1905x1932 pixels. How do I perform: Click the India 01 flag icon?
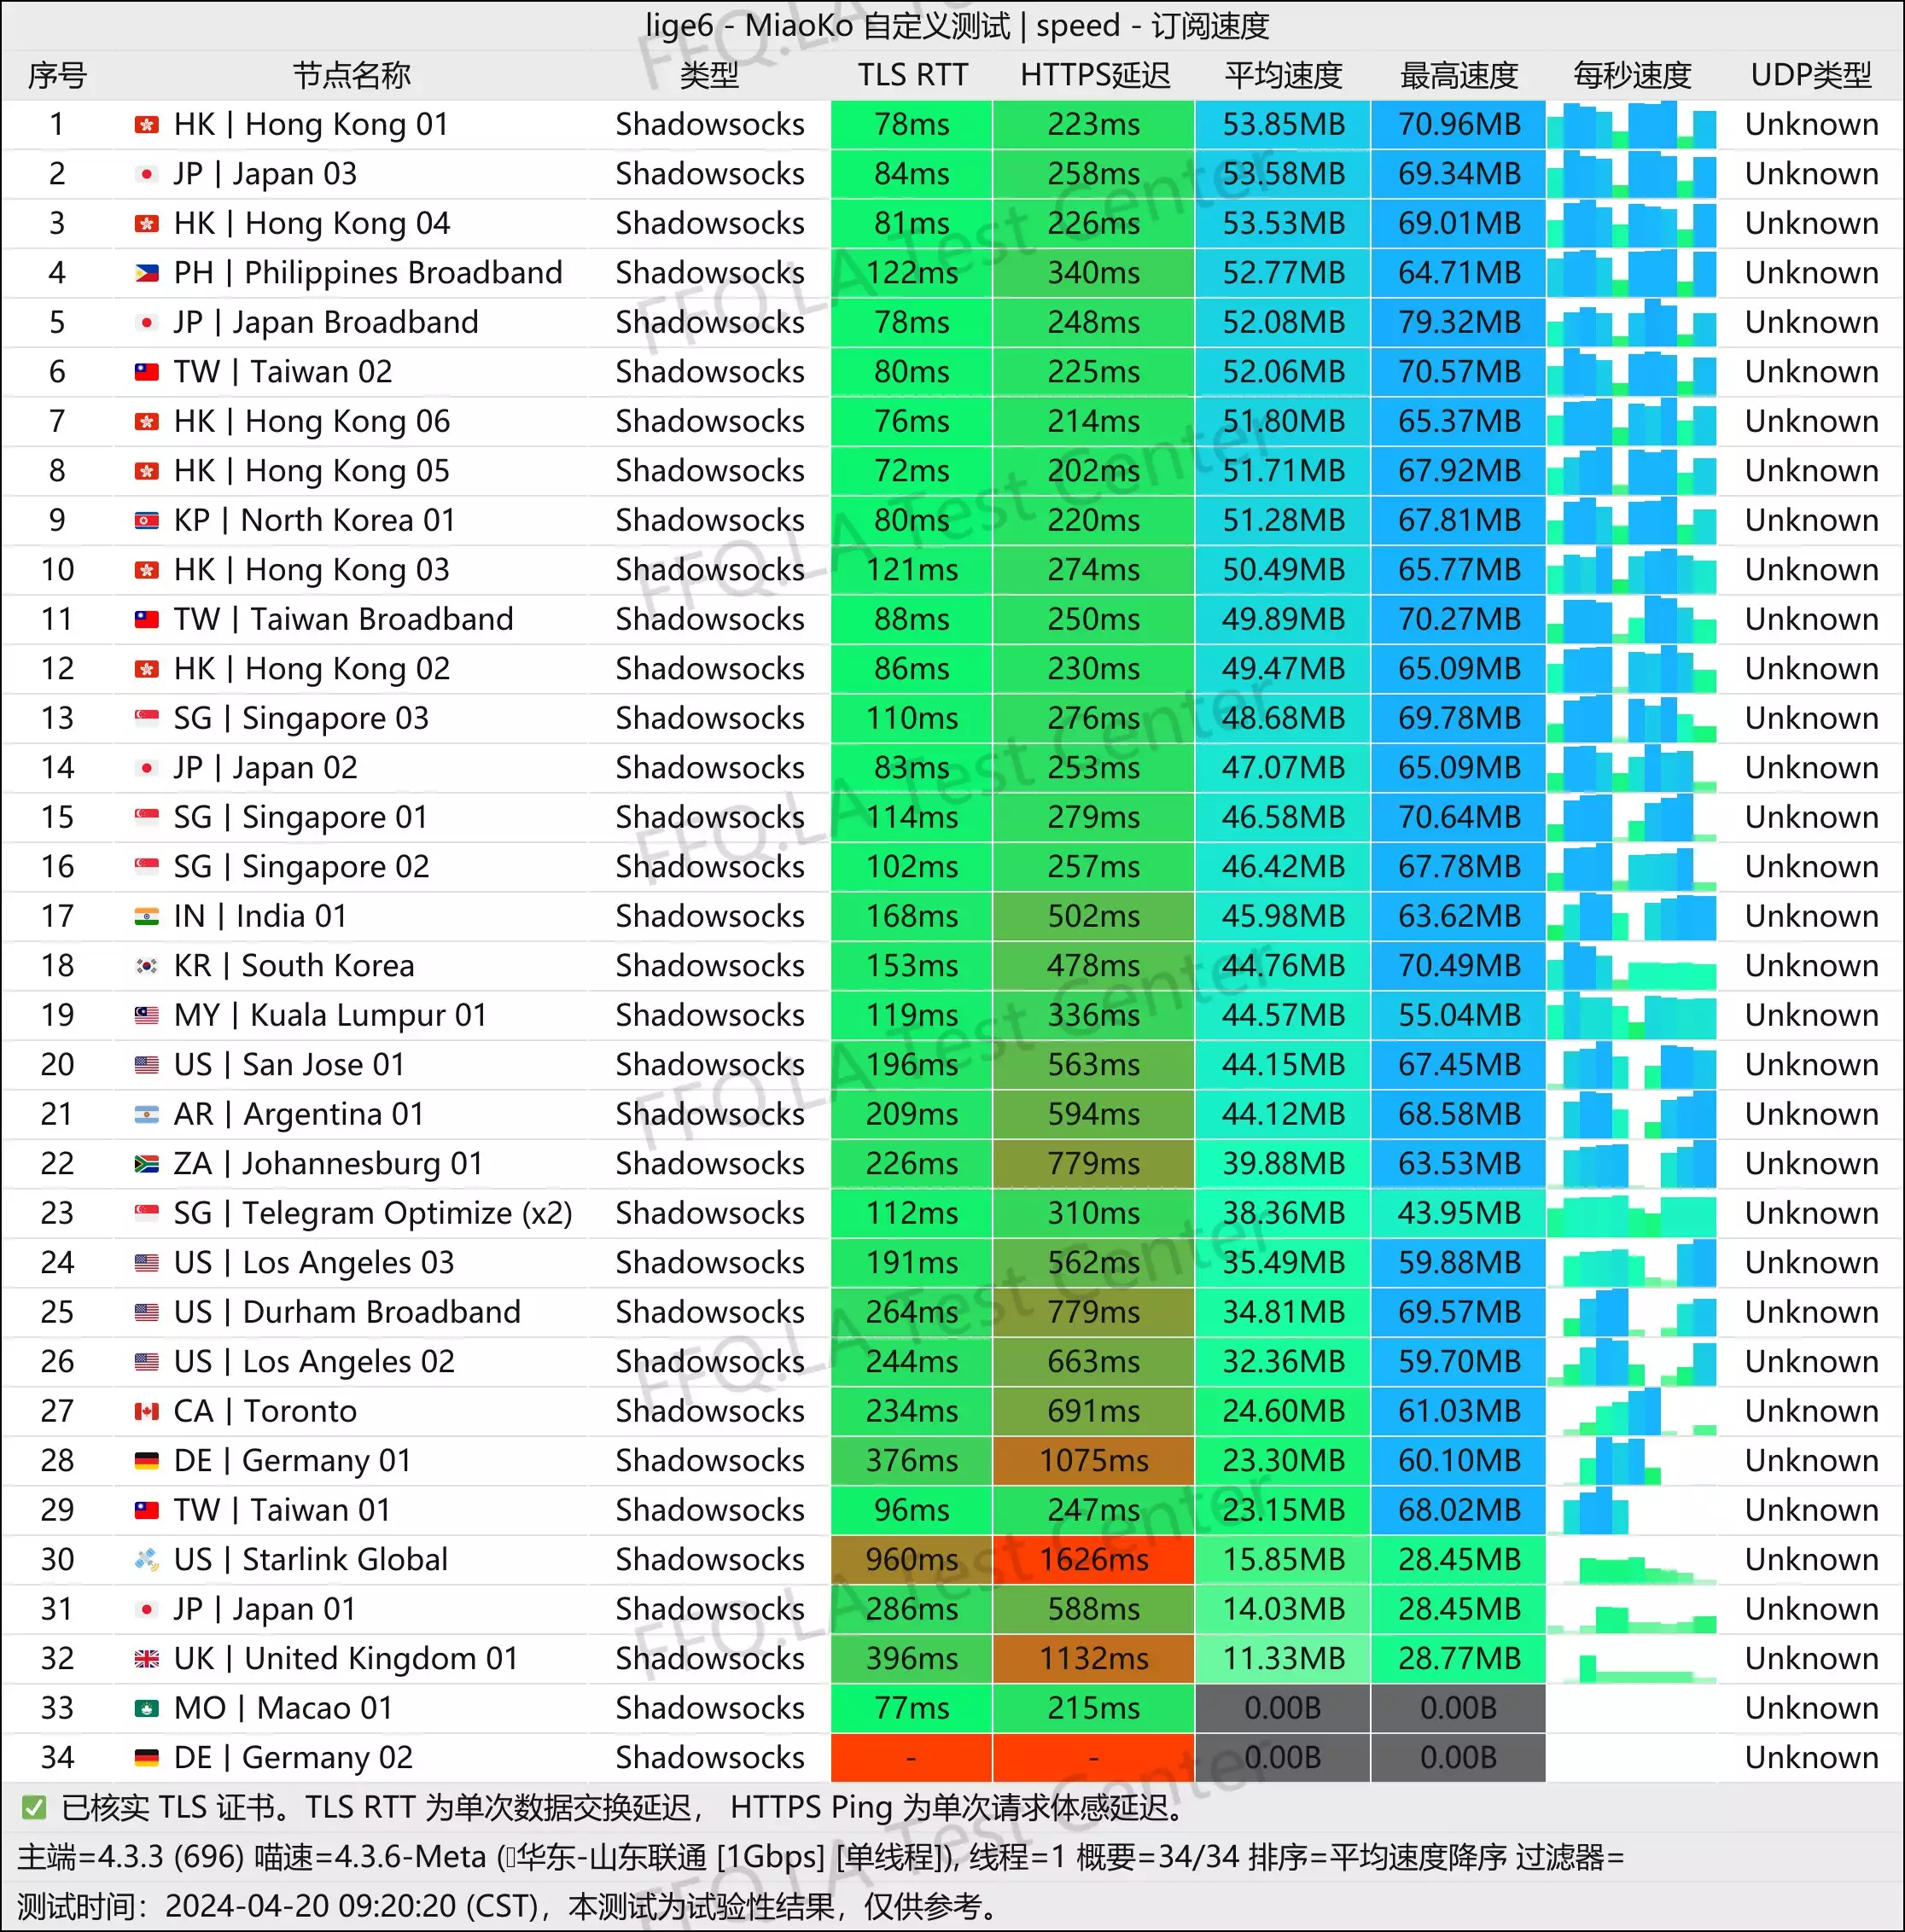(146, 917)
